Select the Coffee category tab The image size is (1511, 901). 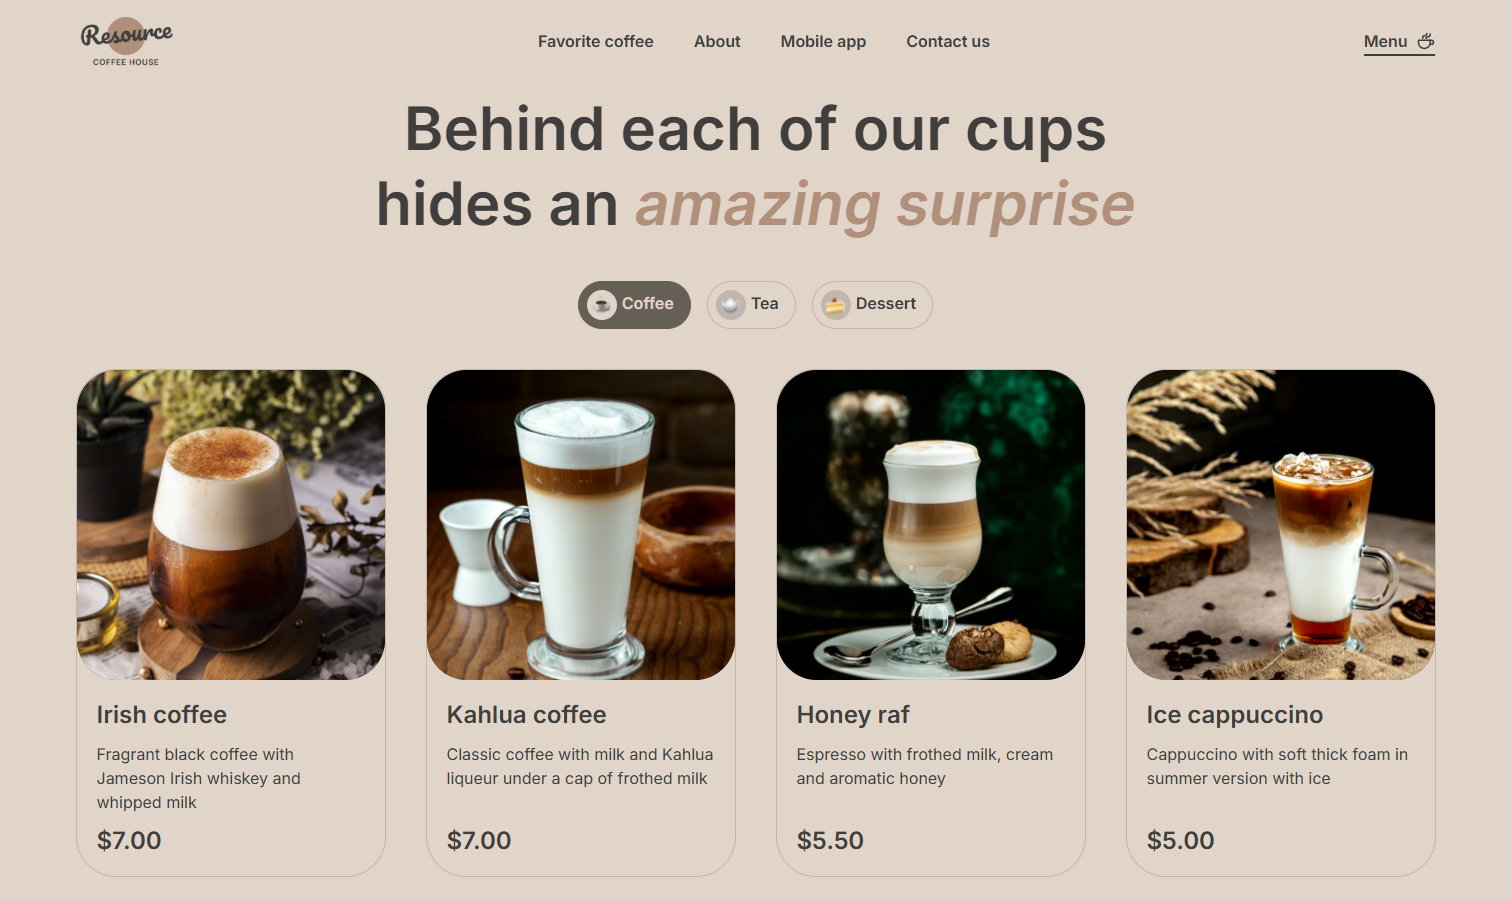click(634, 305)
